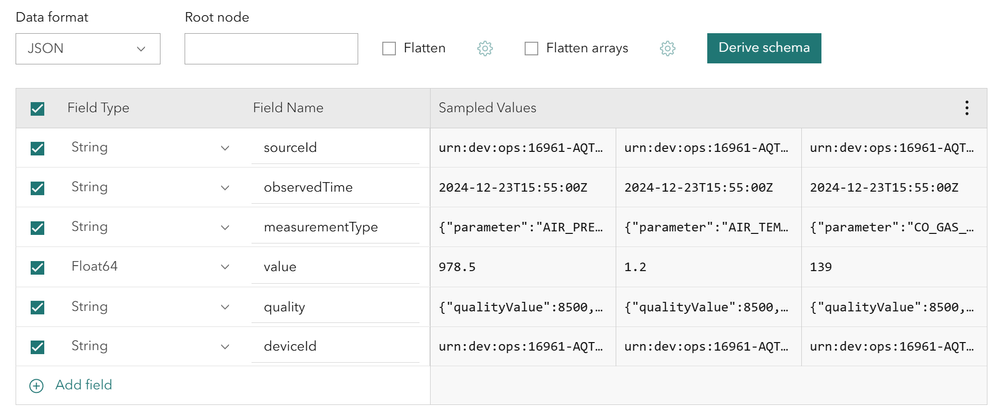Uncheck the deviceId field checkbox

click(x=38, y=346)
